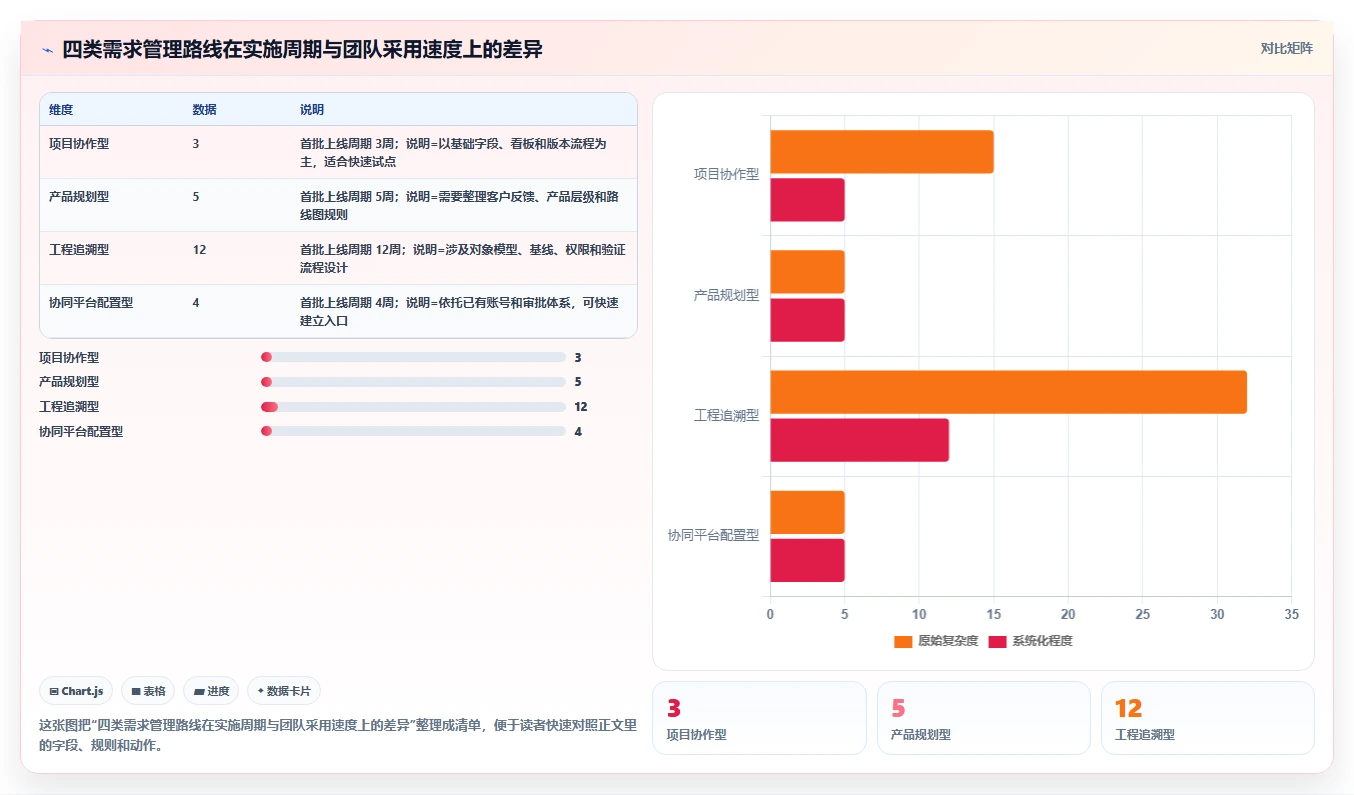The height and width of the screenshot is (795, 1354).
Task: Click the value 12 in the table
Action: click(x=199, y=250)
